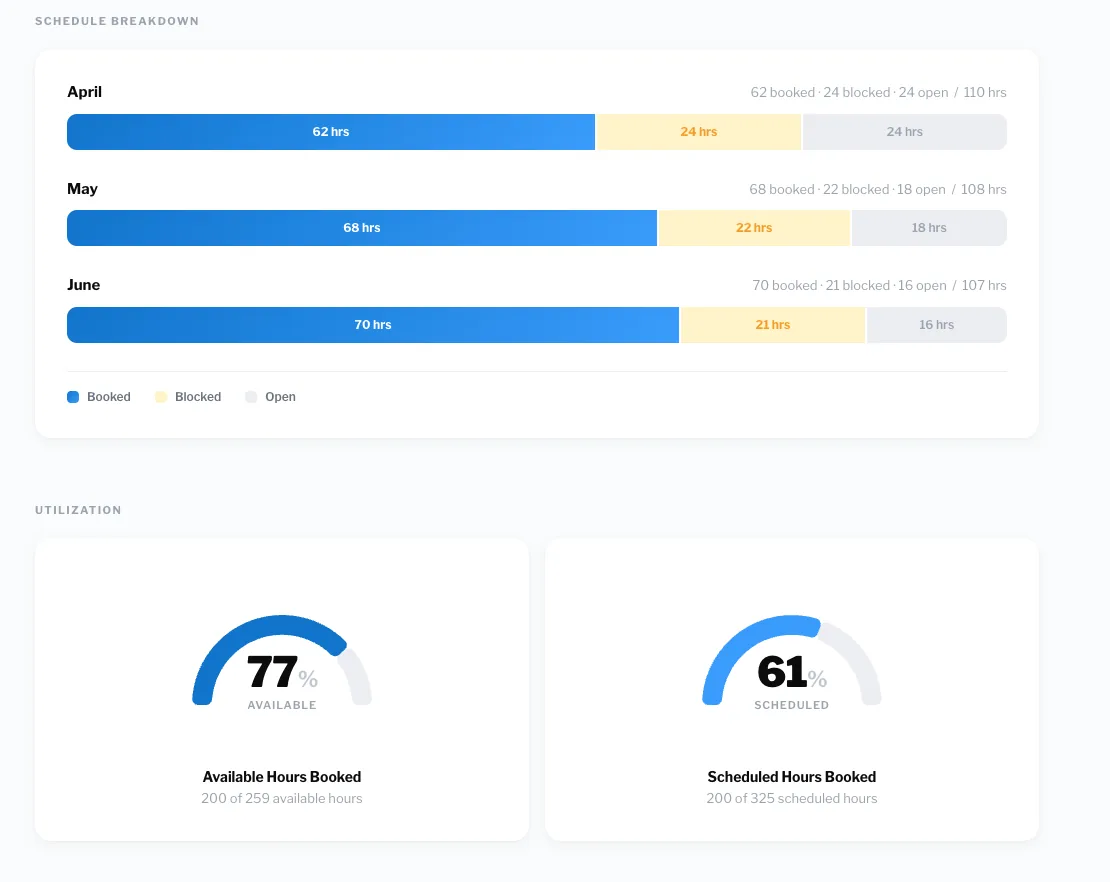Click the Utilization section heading
This screenshot has height=882, width=1110.
[78, 510]
